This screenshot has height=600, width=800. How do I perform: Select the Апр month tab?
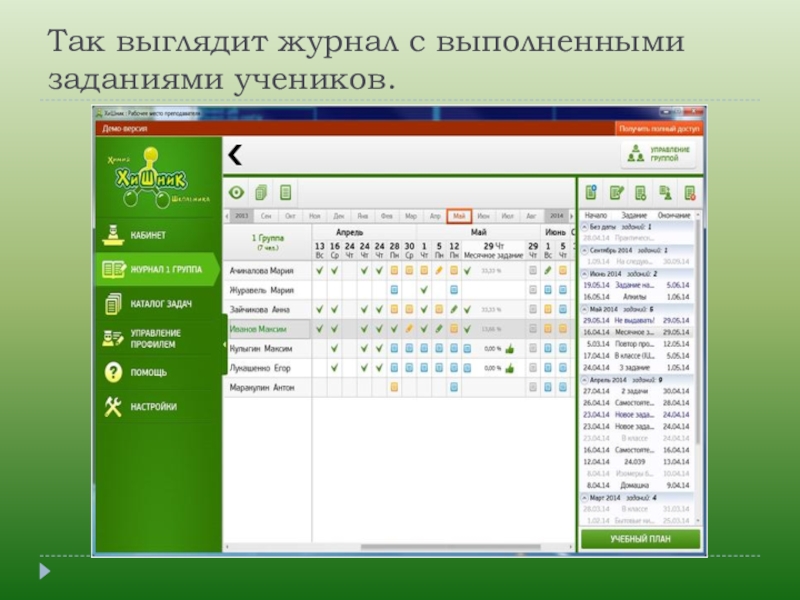435,216
